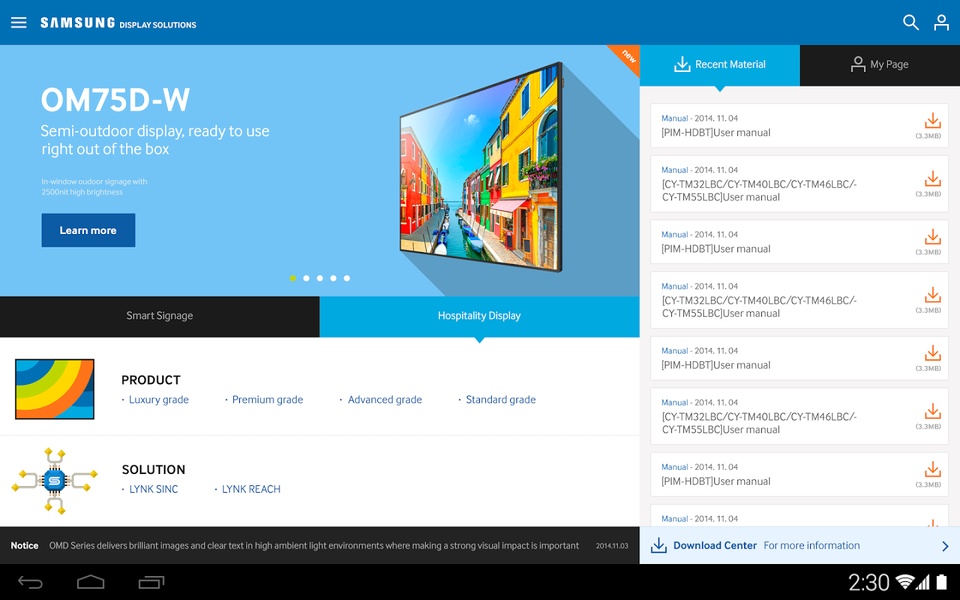Select the Smart Signage tab
The image size is (960, 600).
[160, 316]
